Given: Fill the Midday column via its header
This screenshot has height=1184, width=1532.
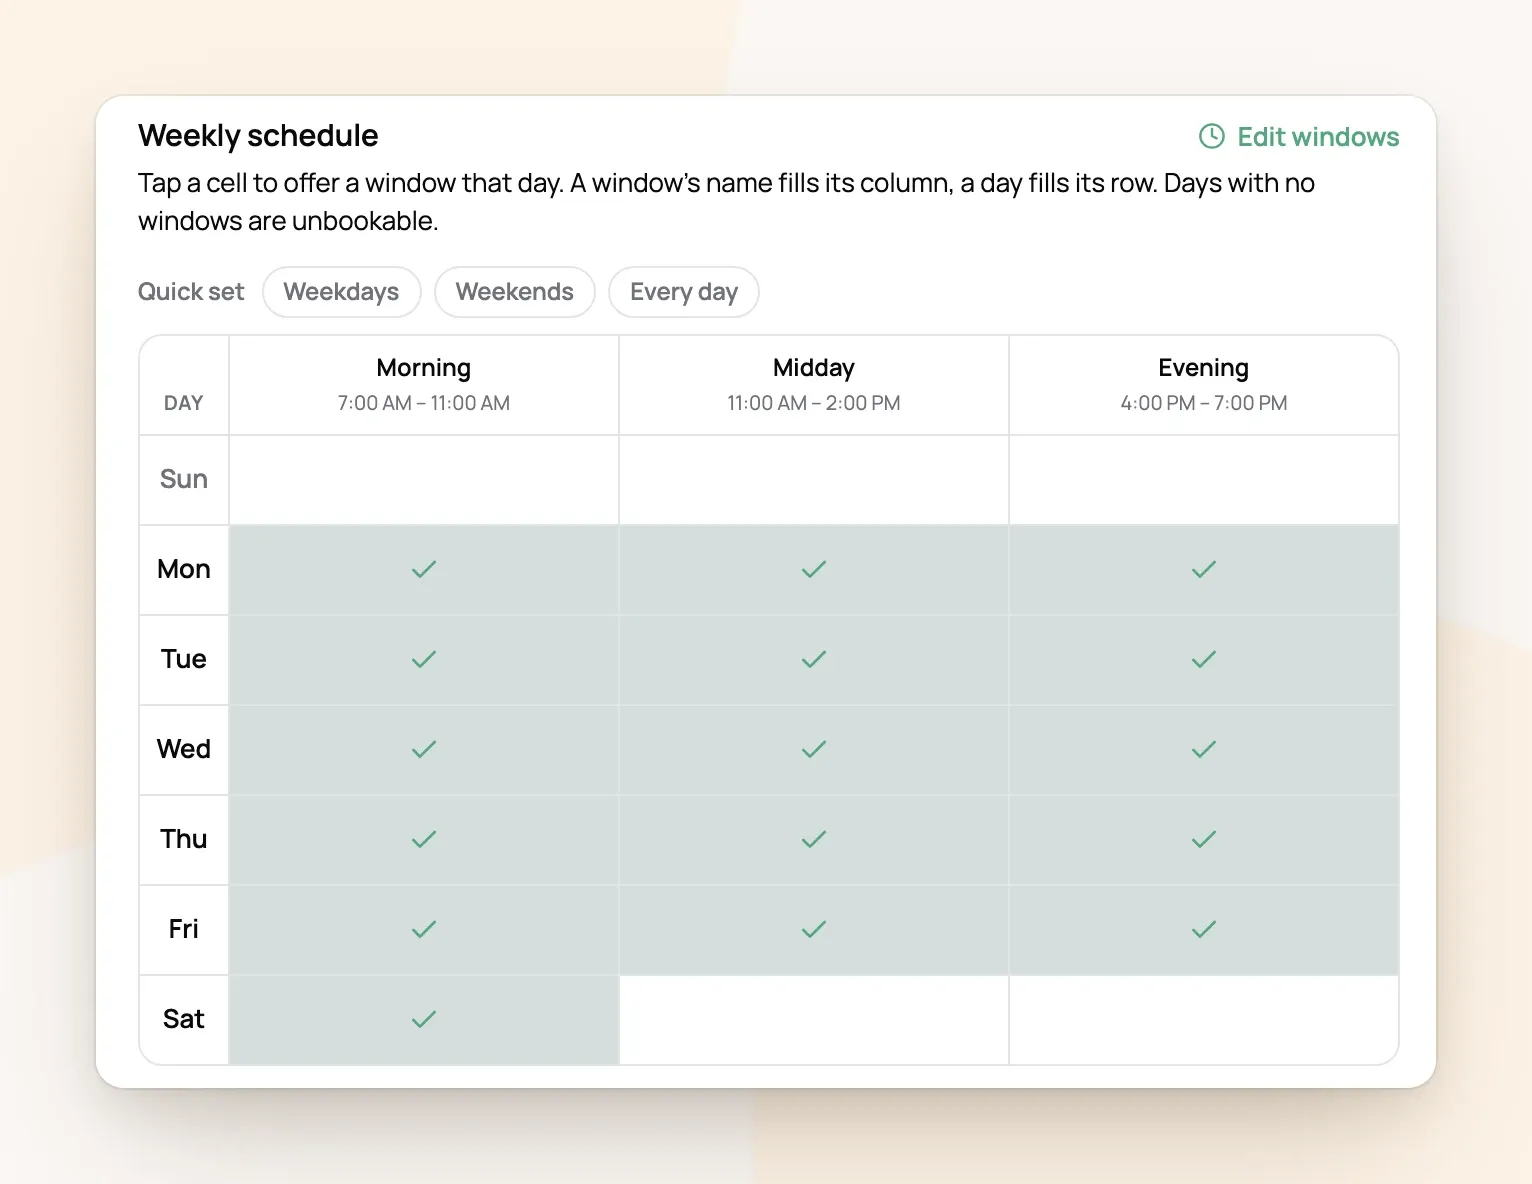Looking at the screenshot, I should [814, 385].
